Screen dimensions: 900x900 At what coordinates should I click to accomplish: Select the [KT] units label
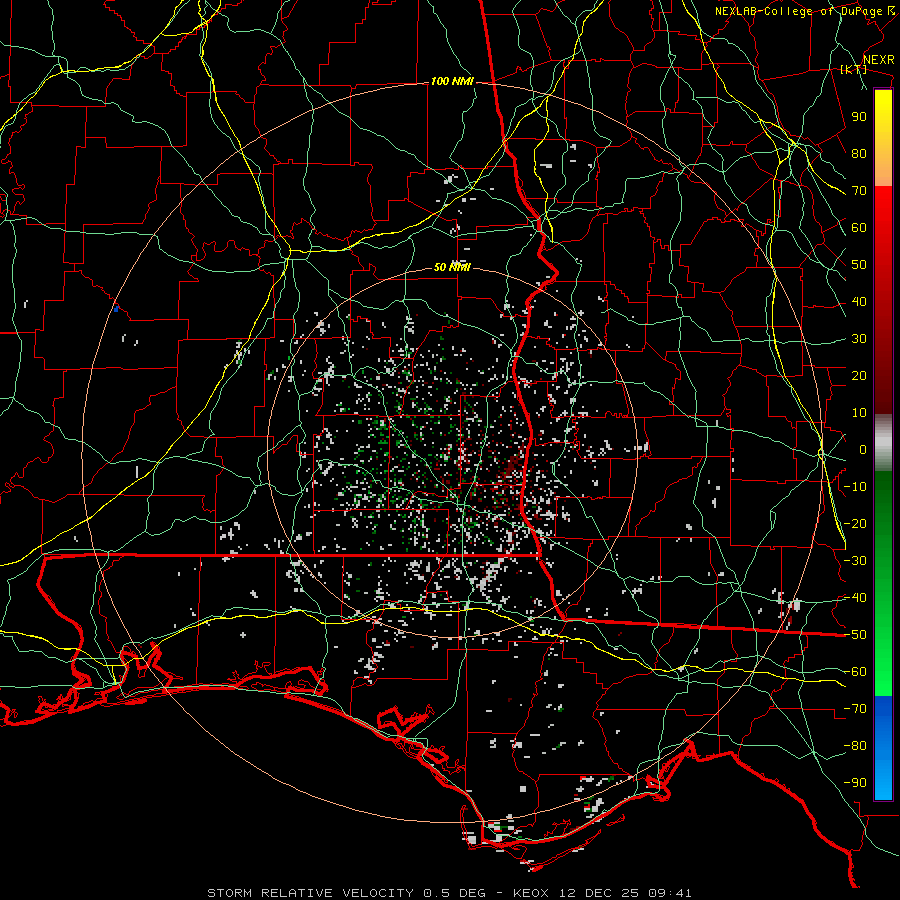click(x=854, y=69)
